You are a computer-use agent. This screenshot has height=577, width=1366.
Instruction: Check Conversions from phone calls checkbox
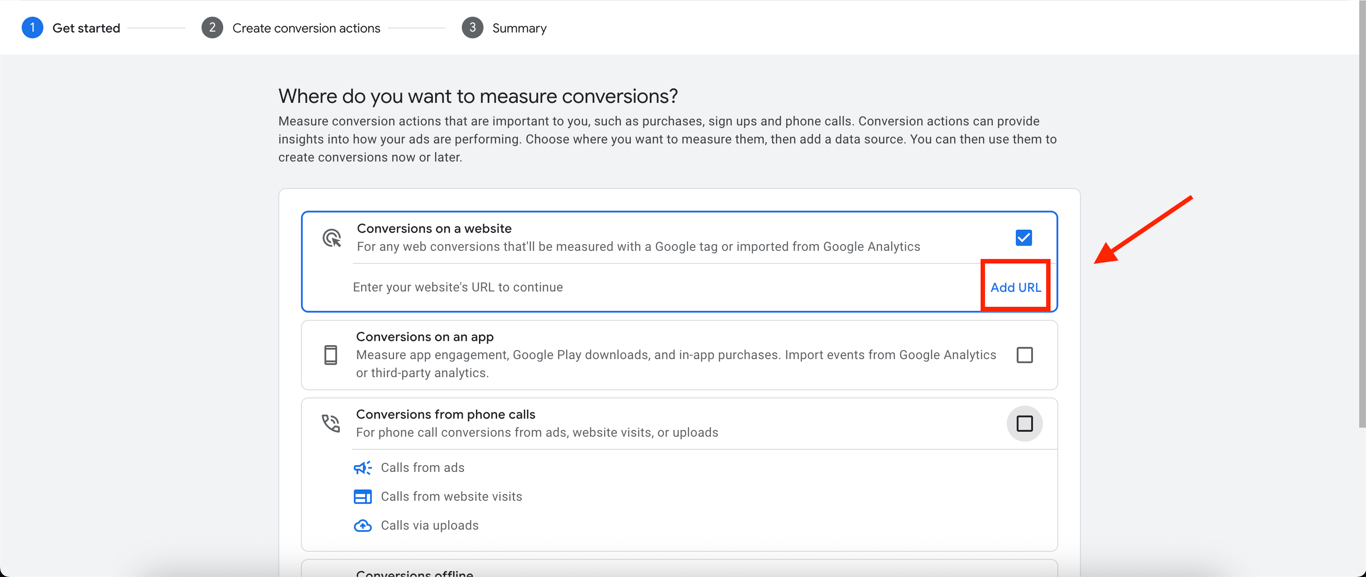pyautogui.click(x=1024, y=424)
